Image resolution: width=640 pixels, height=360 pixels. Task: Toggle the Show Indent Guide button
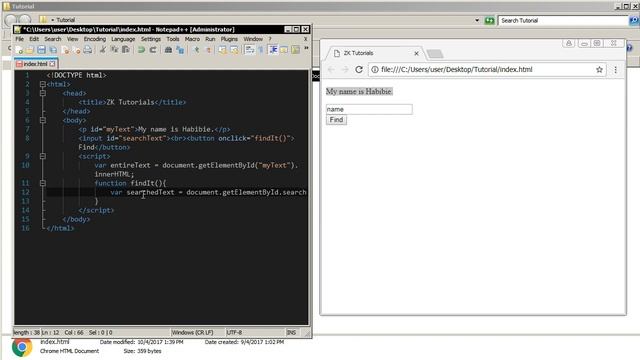pyautogui.click(x=273, y=50)
